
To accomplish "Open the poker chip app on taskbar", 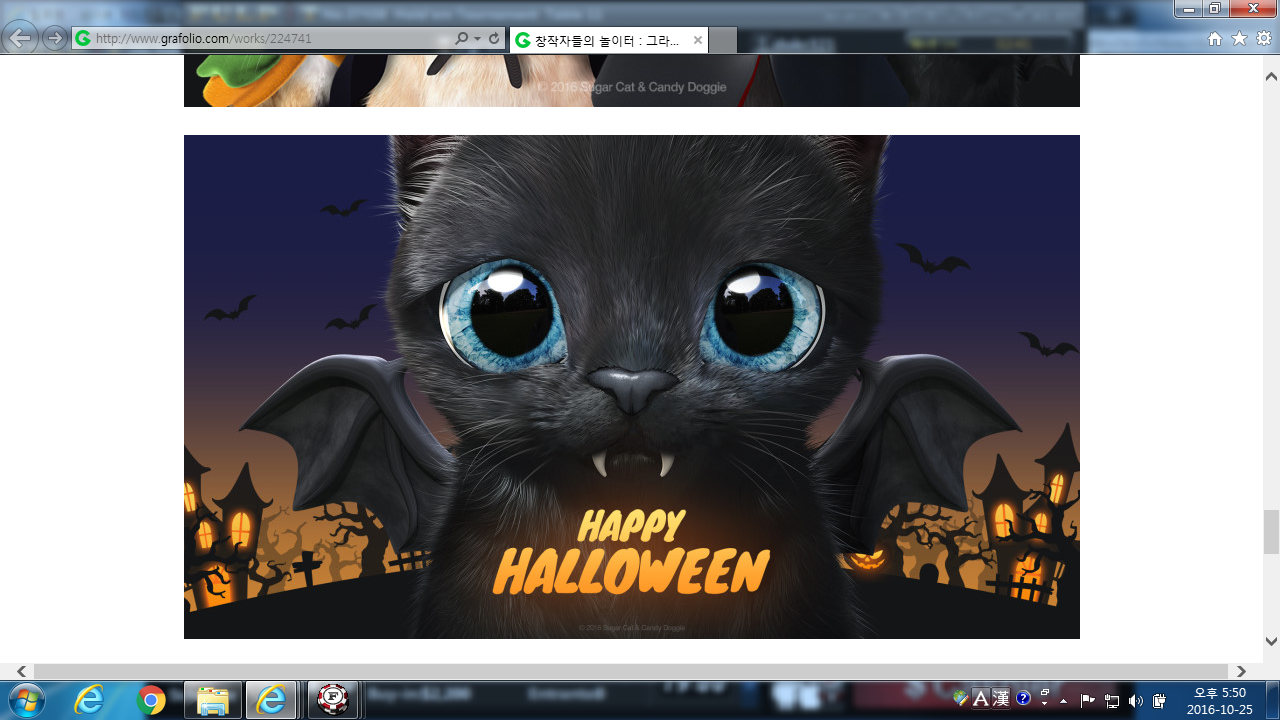I will click(332, 701).
